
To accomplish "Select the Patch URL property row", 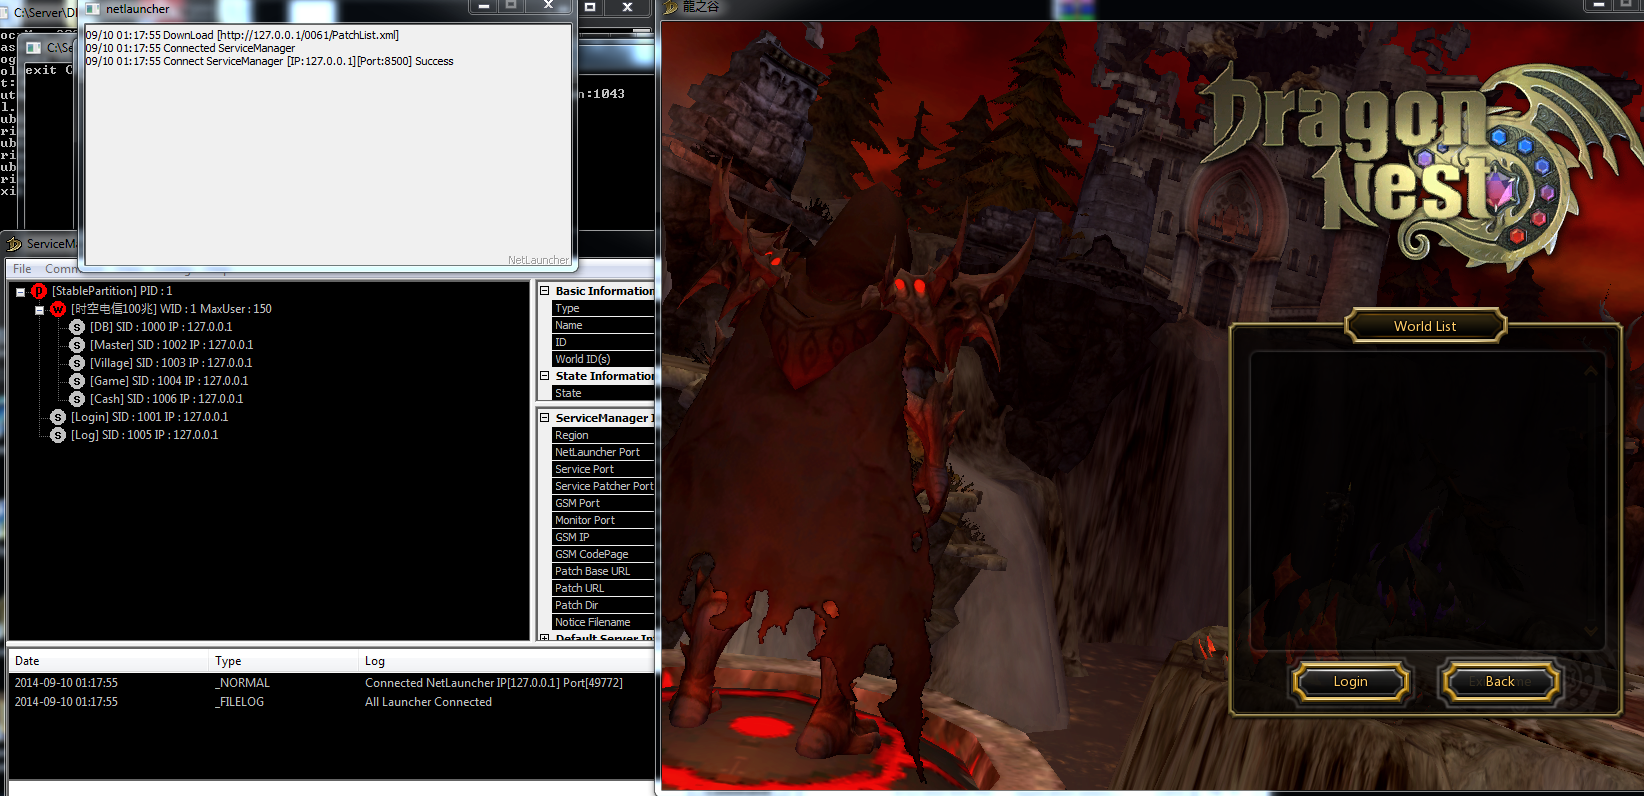I will (603, 588).
